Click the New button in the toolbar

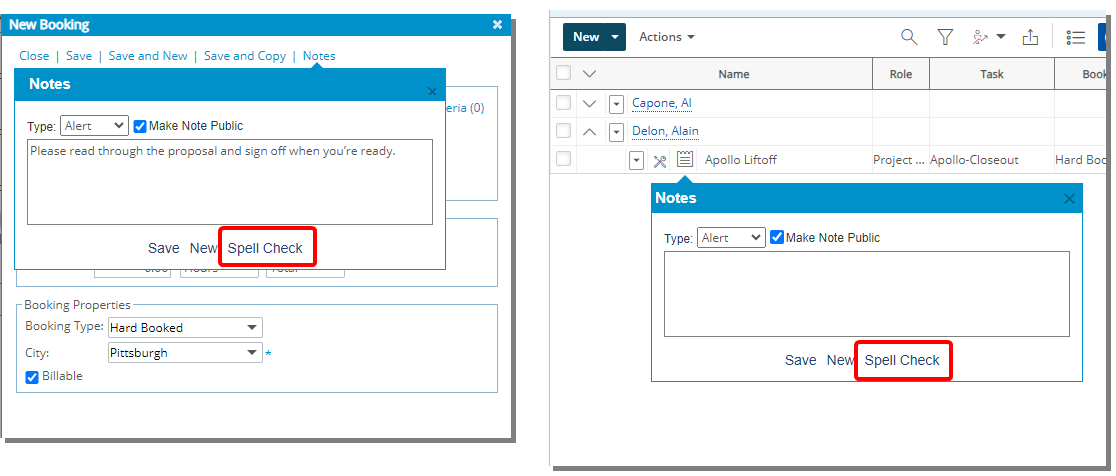point(586,37)
